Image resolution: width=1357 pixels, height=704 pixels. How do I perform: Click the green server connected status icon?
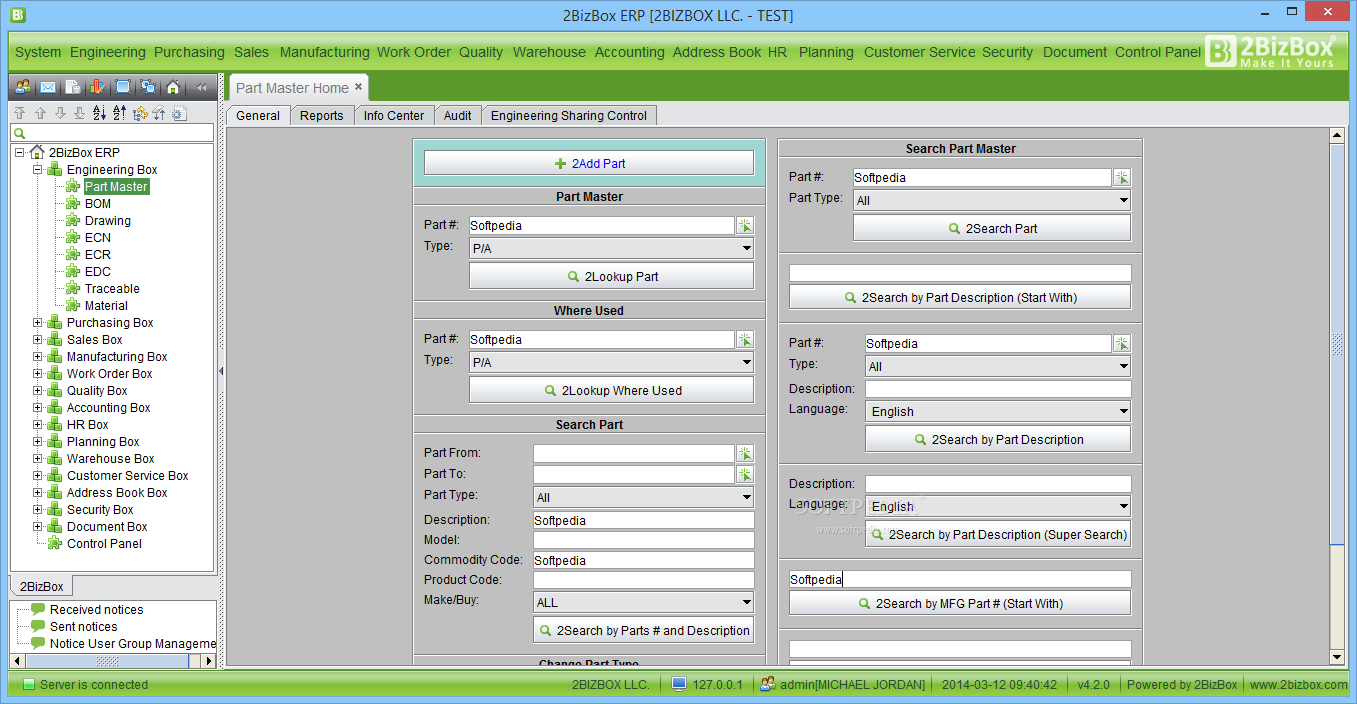[29, 684]
